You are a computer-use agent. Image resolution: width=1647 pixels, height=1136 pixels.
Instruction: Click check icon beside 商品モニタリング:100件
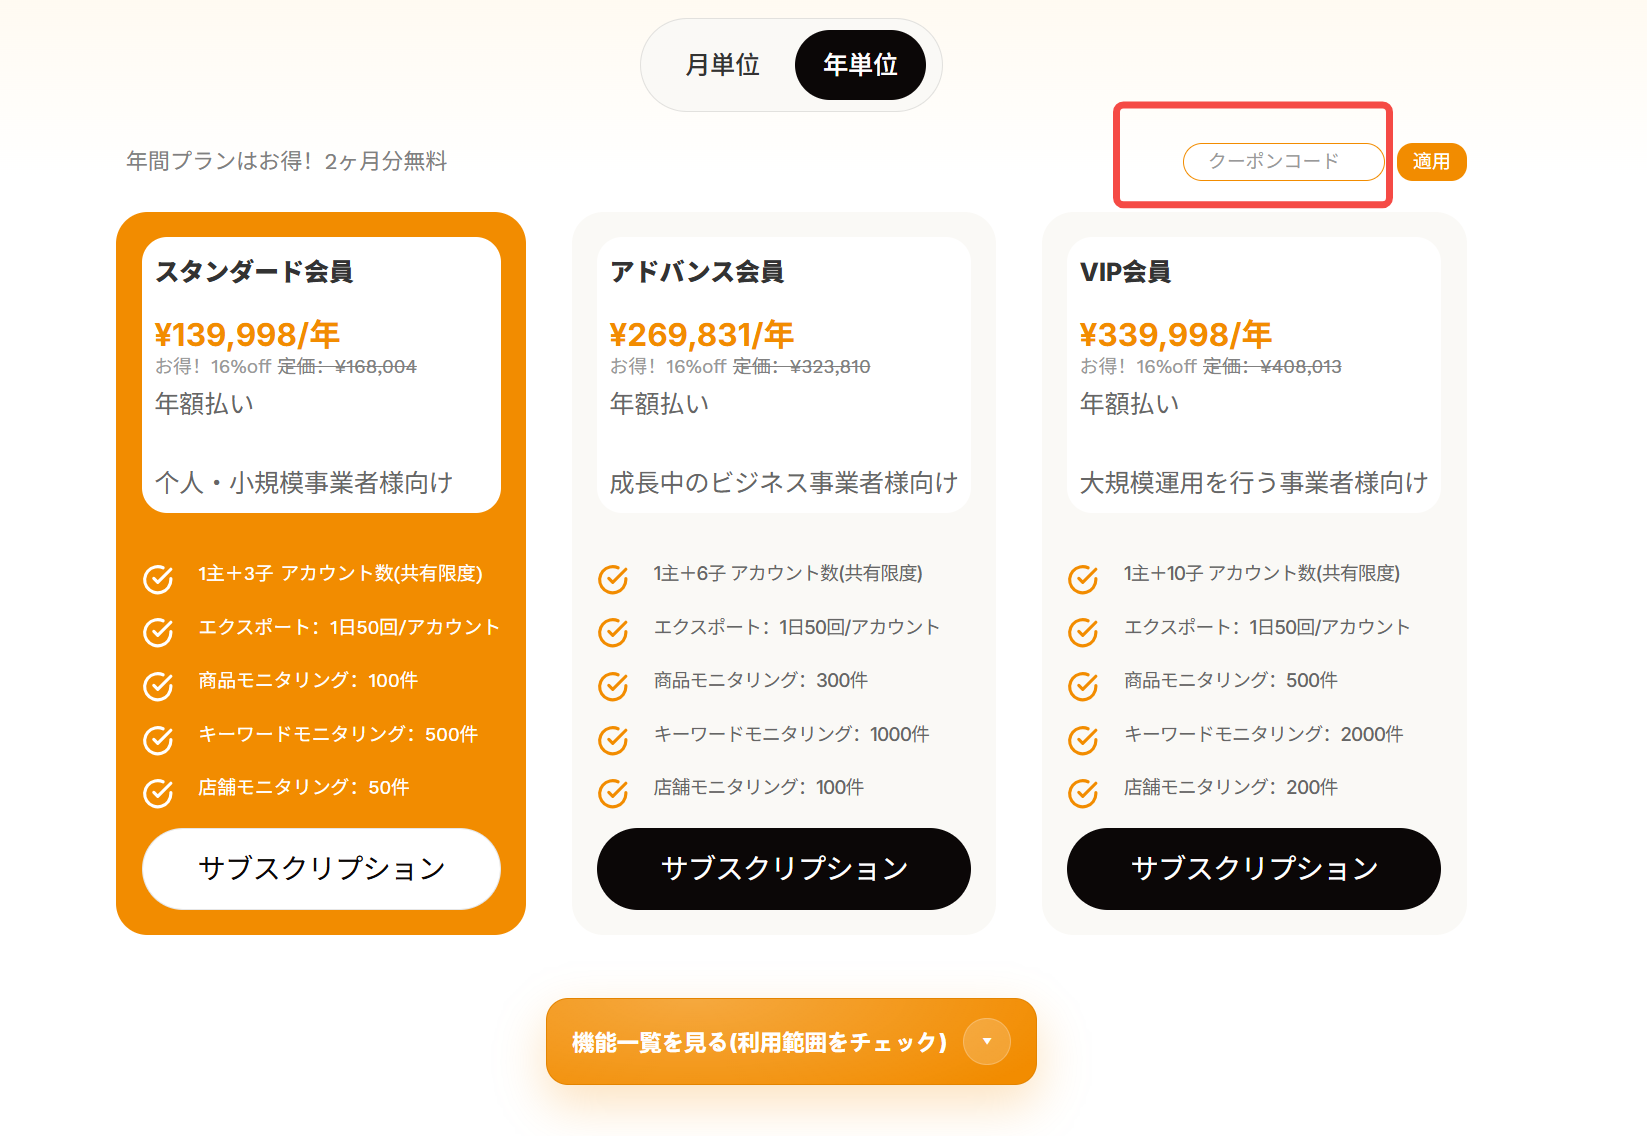158,685
